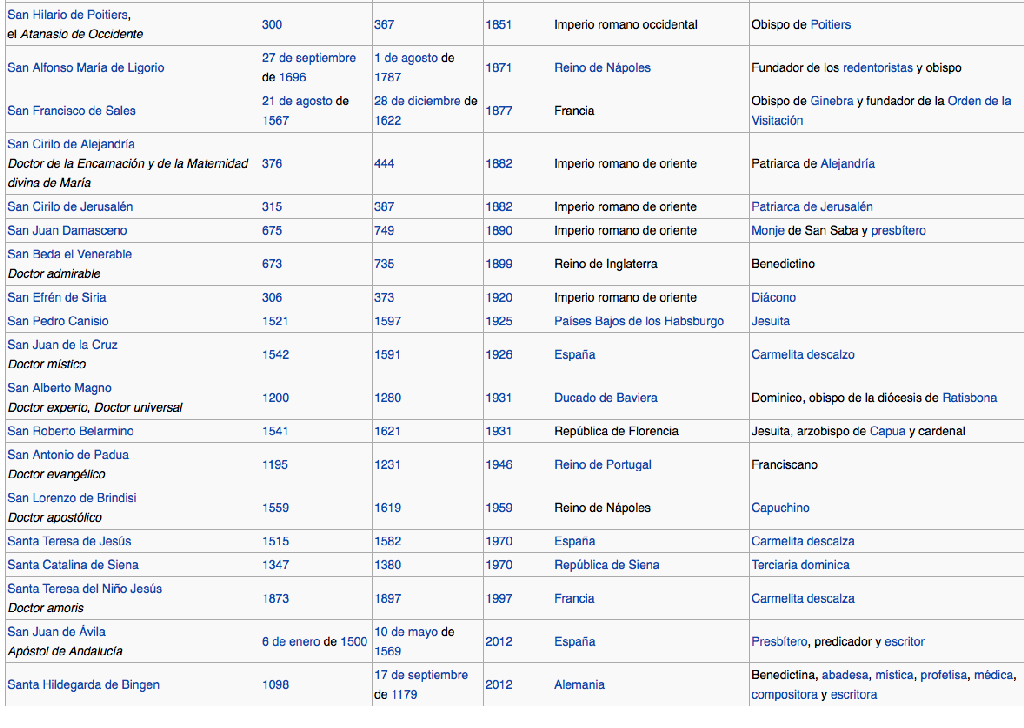
Task: Open the Reino de Portugal link
Action: (x=602, y=465)
